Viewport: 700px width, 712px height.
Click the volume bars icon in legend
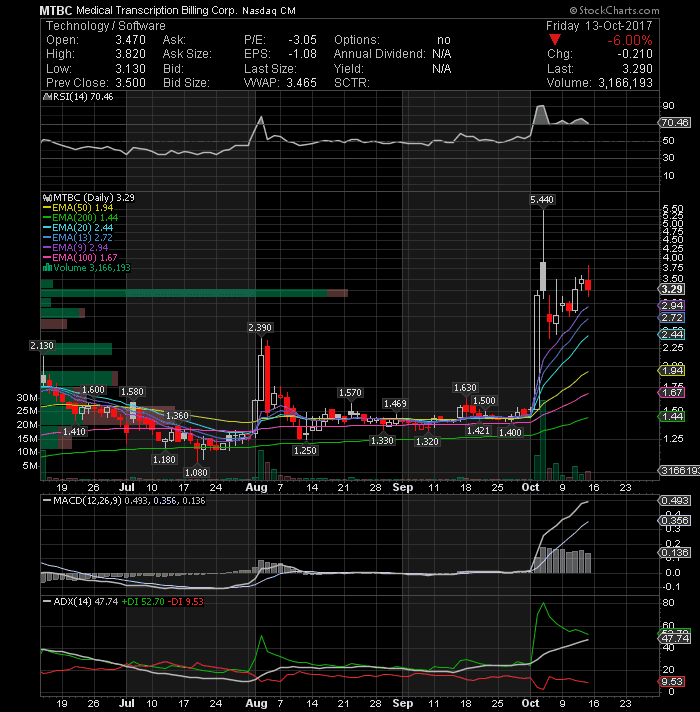tap(47, 267)
